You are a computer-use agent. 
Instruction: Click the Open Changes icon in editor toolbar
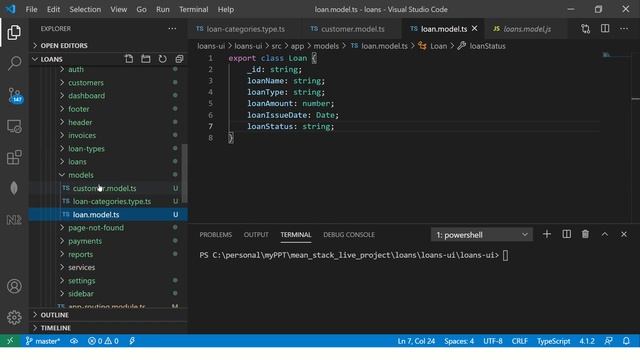point(586,29)
